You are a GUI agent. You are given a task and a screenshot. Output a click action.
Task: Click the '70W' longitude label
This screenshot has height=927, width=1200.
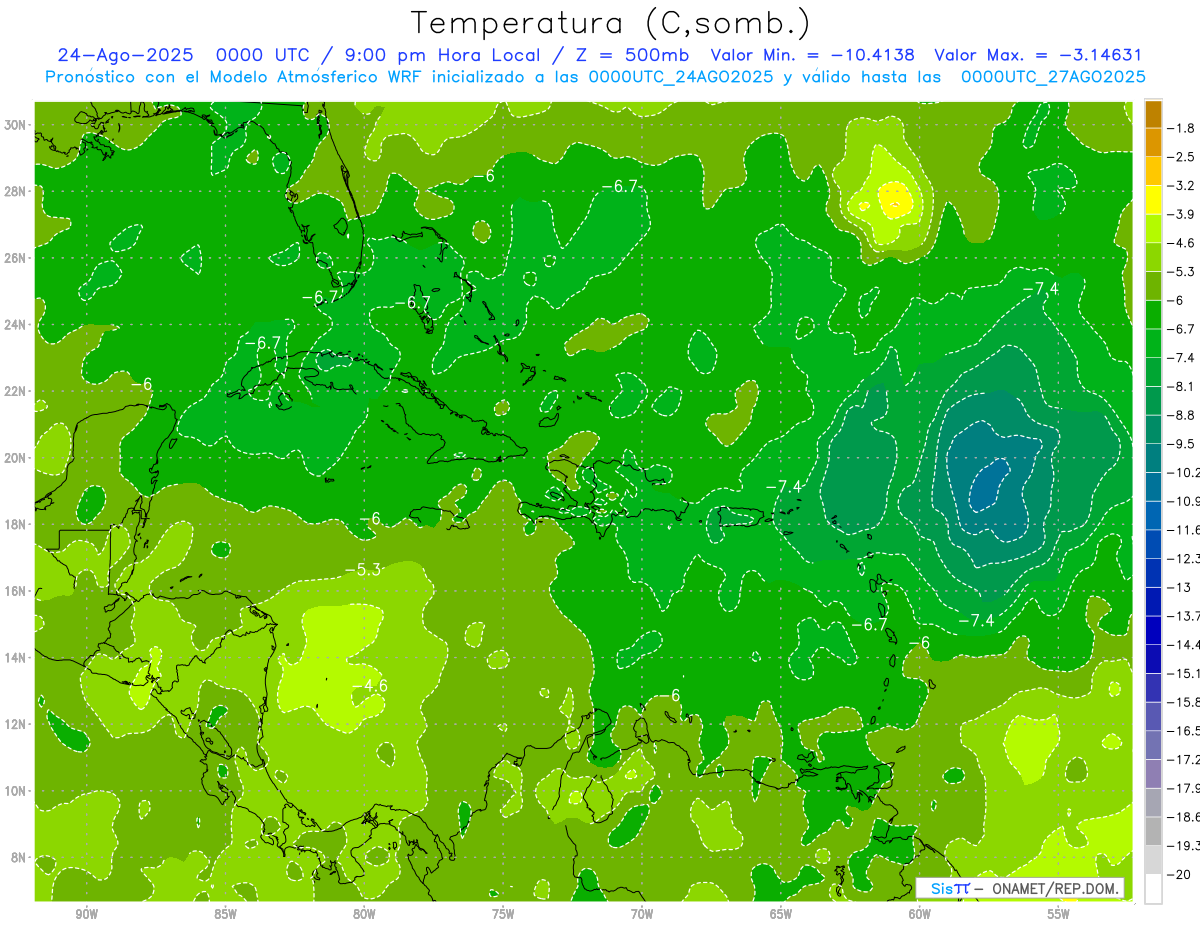click(x=642, y=915)
